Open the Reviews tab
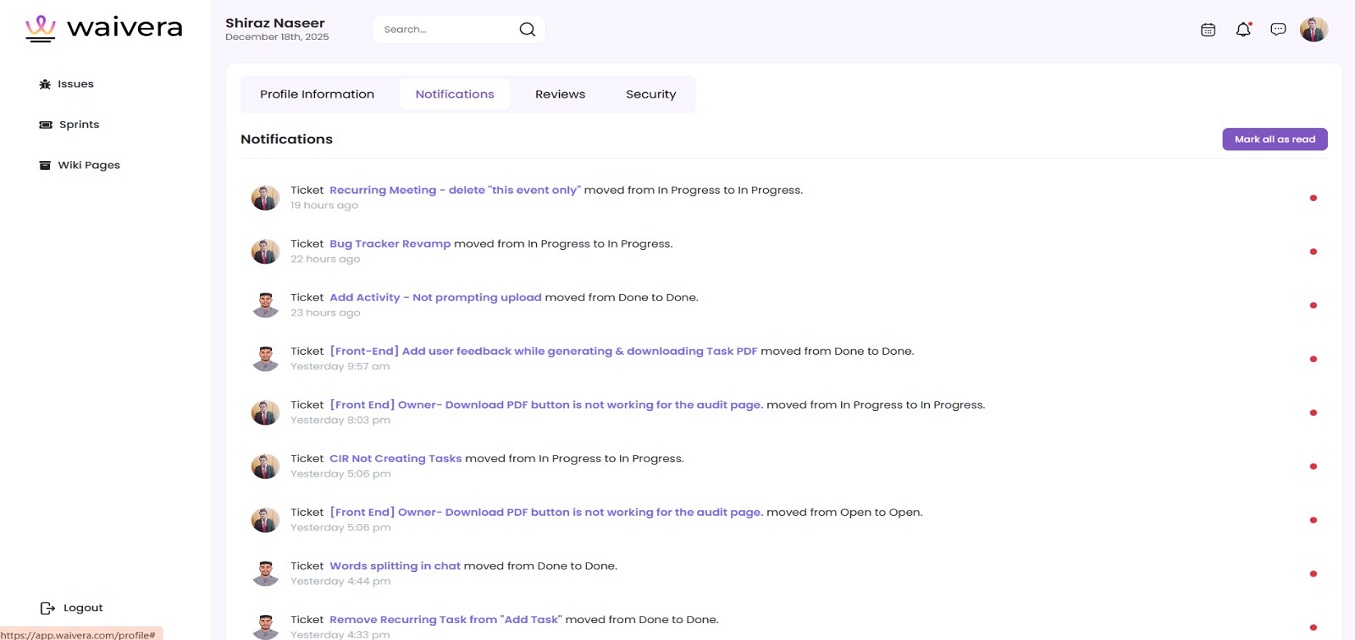This screenshot has width=1355, height=640. 560,94
